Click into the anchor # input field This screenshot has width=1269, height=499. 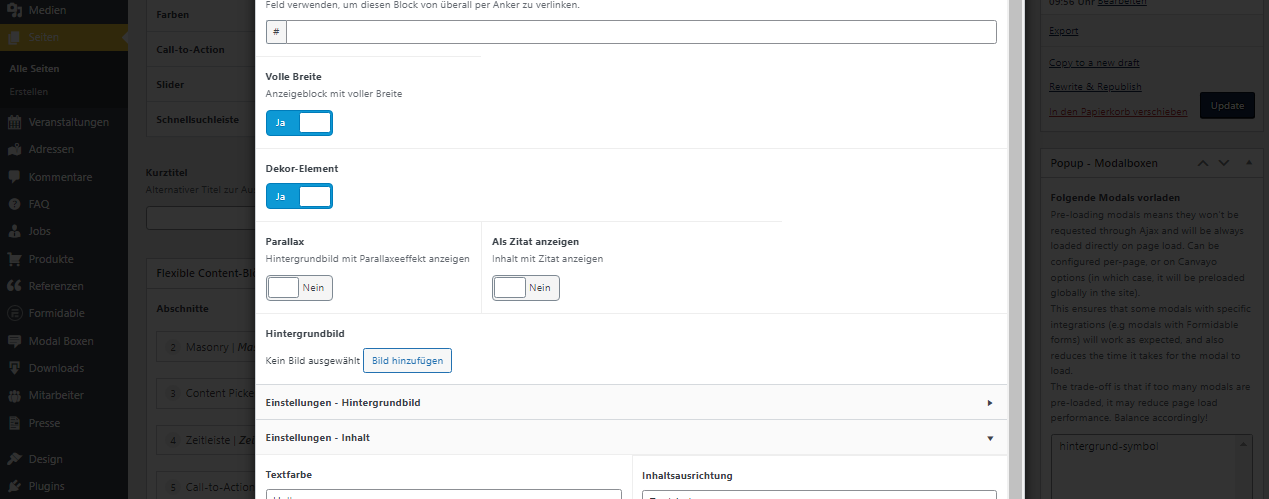point(640,32)
